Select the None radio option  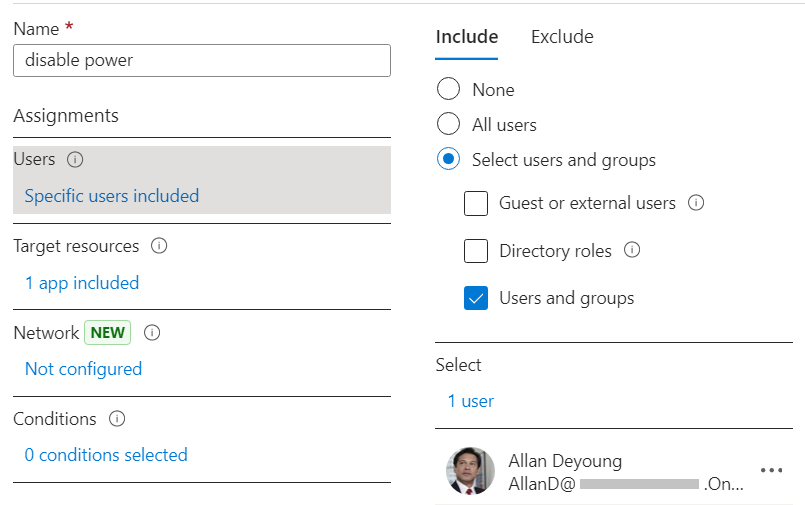(x=448, y=89)
